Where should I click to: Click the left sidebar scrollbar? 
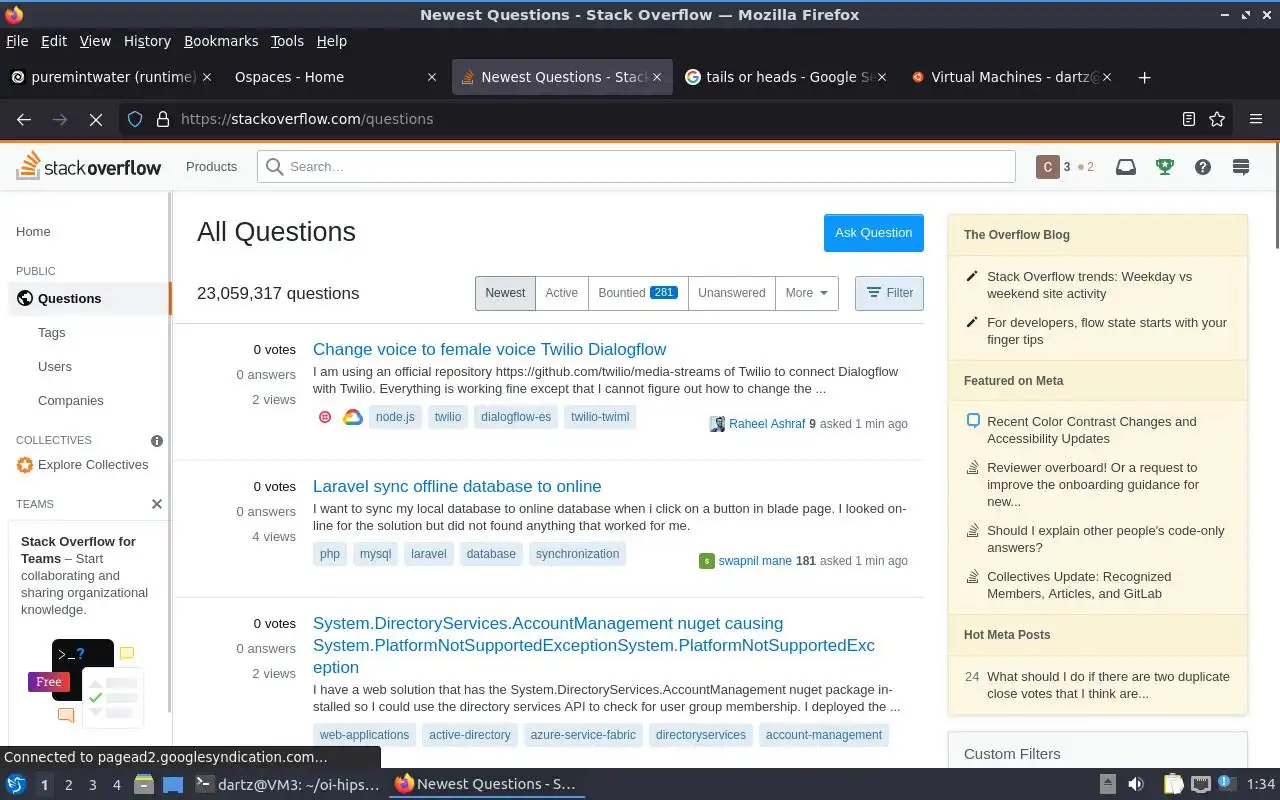coord(170,450)
